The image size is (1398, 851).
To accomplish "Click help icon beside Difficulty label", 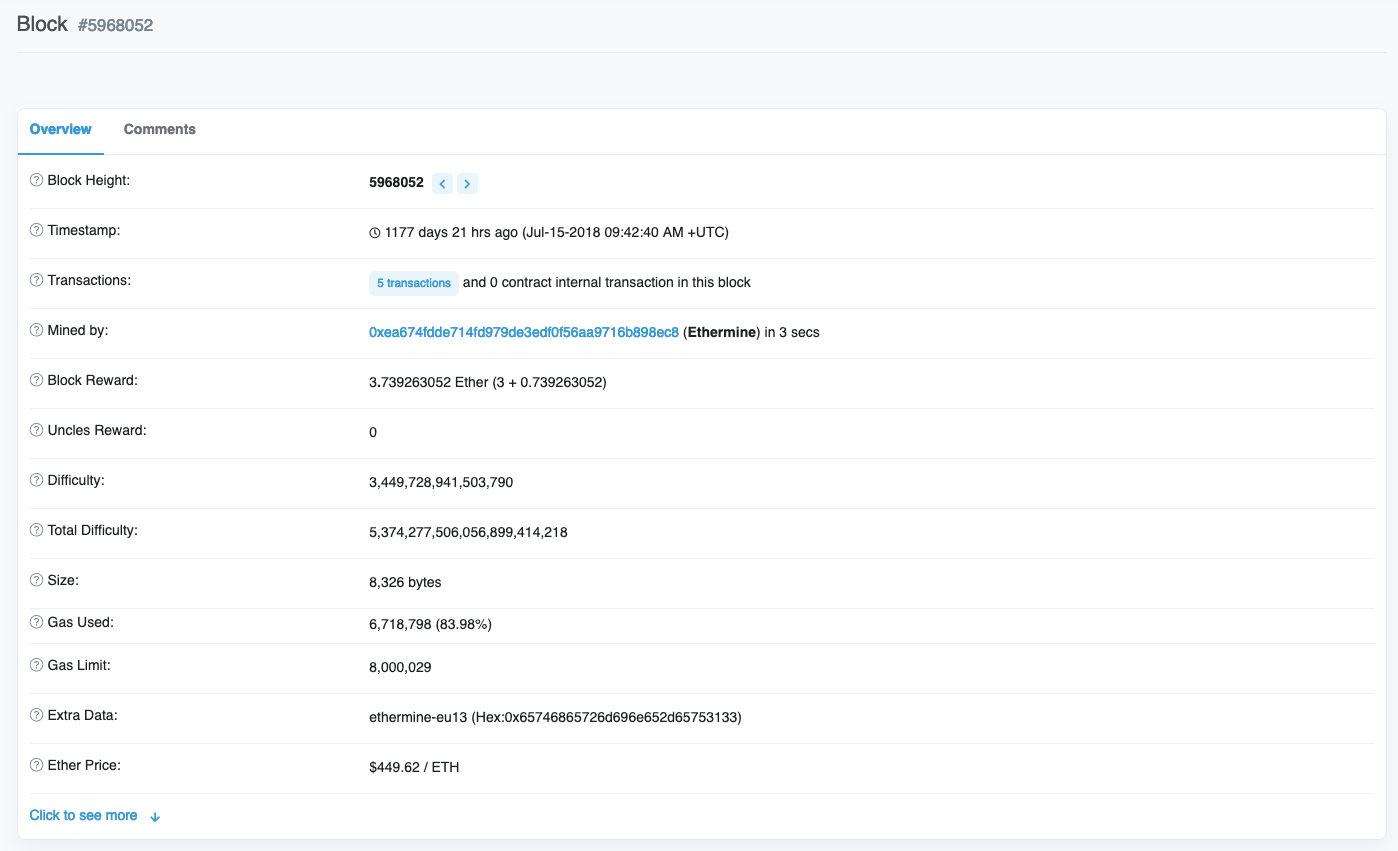I will coord(37,481).
